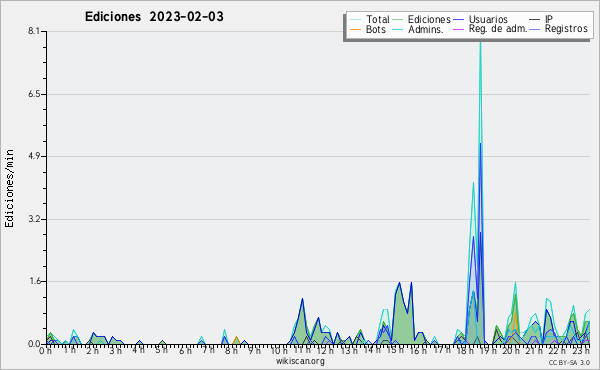Click the y-axis label '4.9'
Viewport: 600px width, 370px height.
[34, 156]
